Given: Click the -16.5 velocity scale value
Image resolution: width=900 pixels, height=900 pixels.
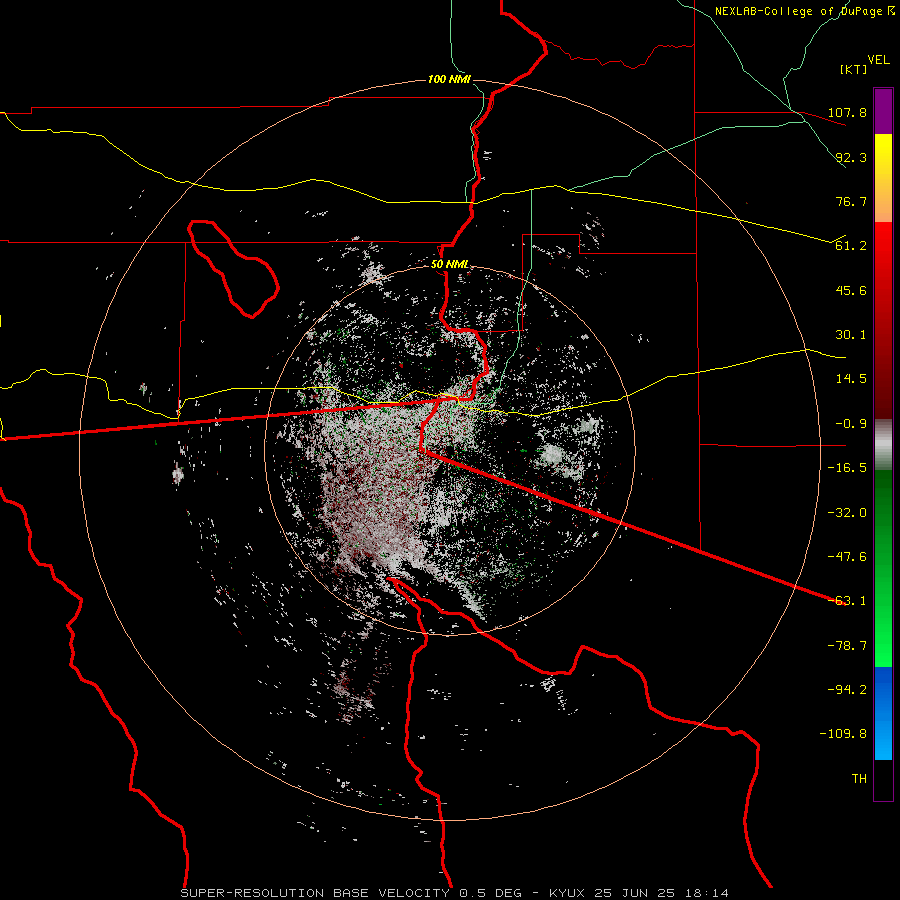Looking at the screenshot, I should point(847,468).
